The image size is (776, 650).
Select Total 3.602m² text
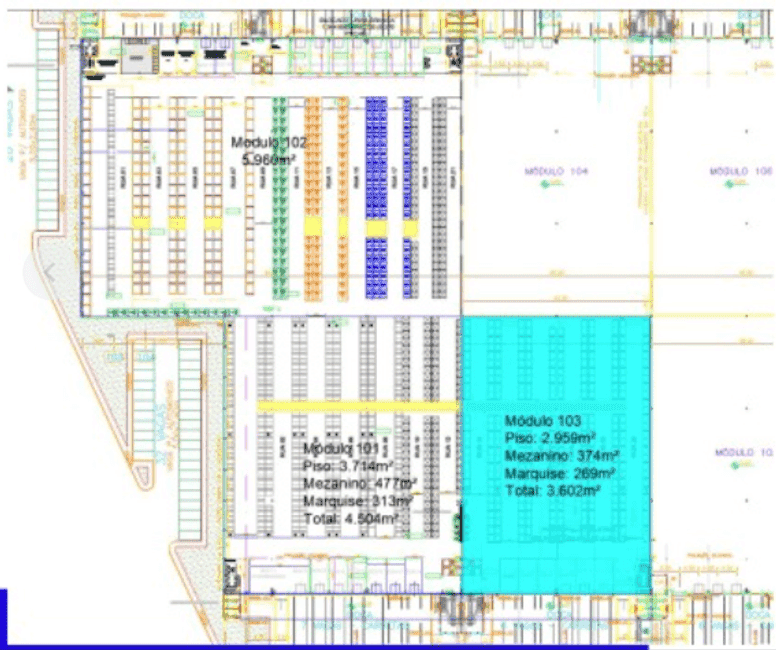553,491
